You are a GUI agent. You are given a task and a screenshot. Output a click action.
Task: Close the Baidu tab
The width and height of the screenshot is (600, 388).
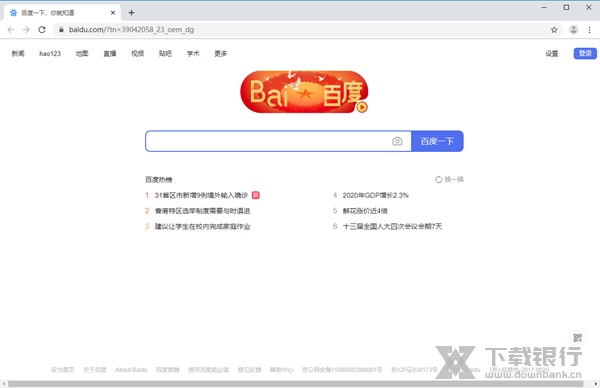pyautogui.click(x=113, y=13)
